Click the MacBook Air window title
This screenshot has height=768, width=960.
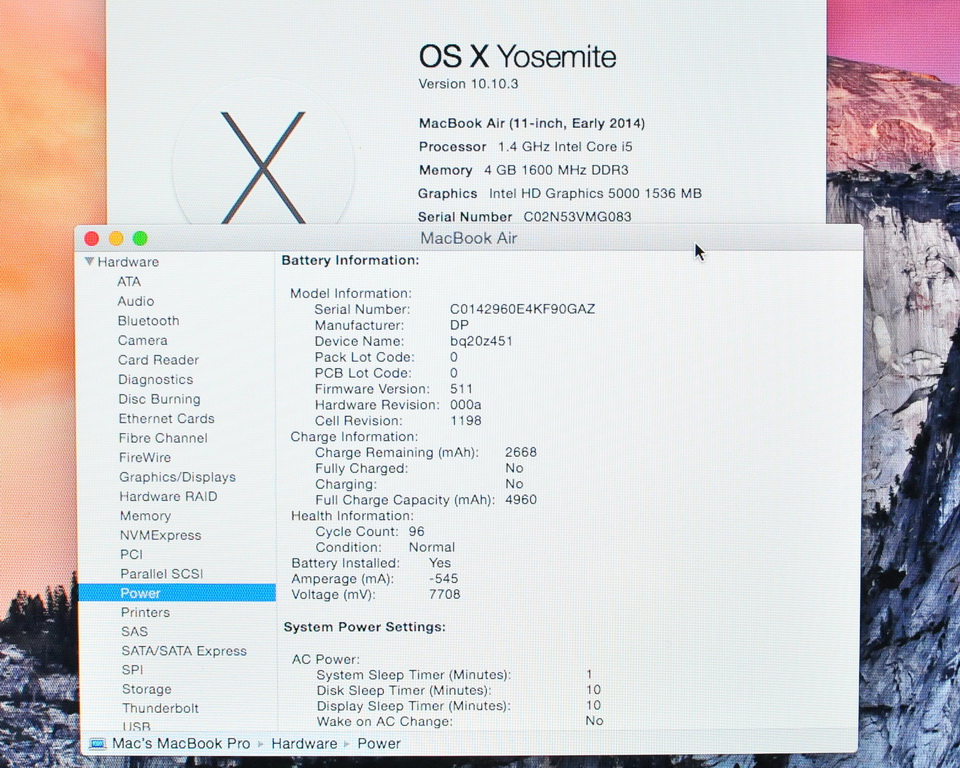(x=469, y=238)
